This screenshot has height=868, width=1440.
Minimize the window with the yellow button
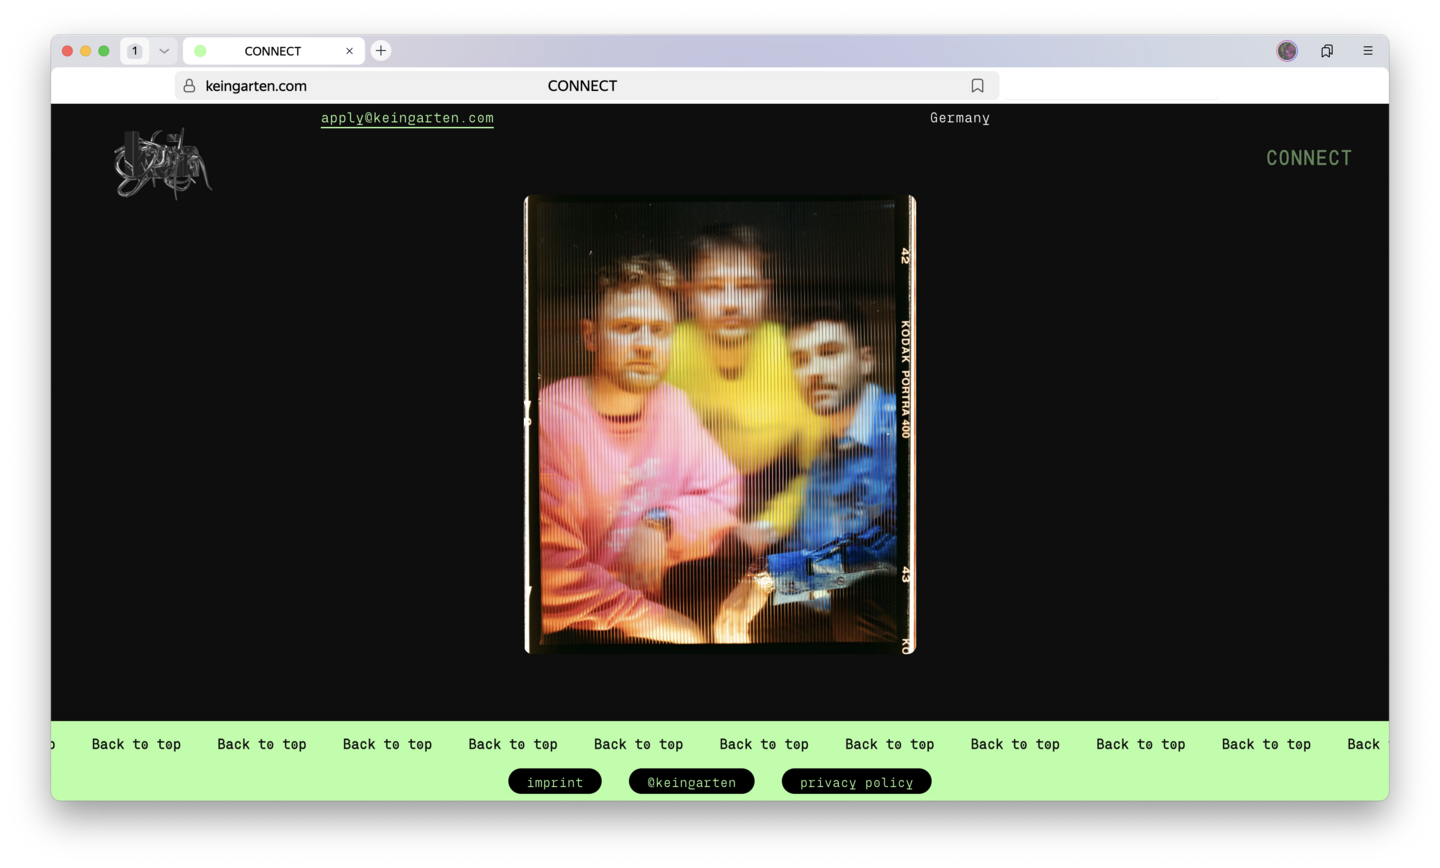(86, 51)
